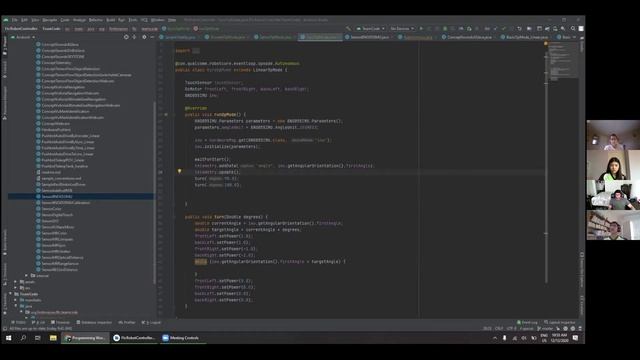The width and height of the screenshot is (640, 360).
Task: Select ConceptTelemetry in project tree
Action: point(56,63)
